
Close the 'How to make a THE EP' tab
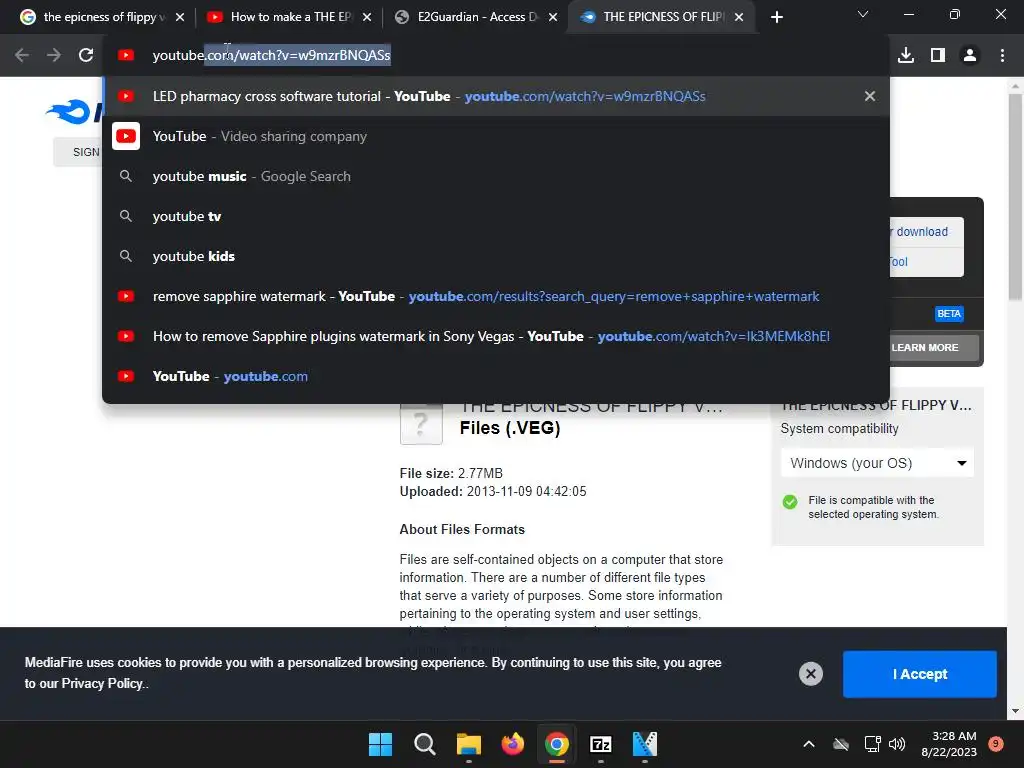(x=367, y=17)
